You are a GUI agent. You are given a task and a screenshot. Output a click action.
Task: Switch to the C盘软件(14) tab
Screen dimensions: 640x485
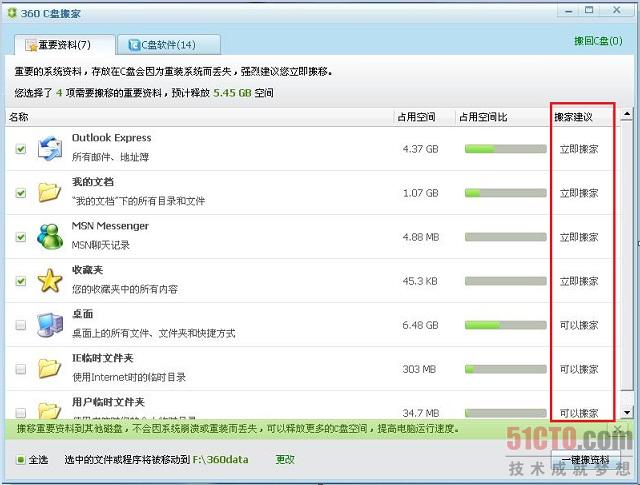(x=169, y=44)
